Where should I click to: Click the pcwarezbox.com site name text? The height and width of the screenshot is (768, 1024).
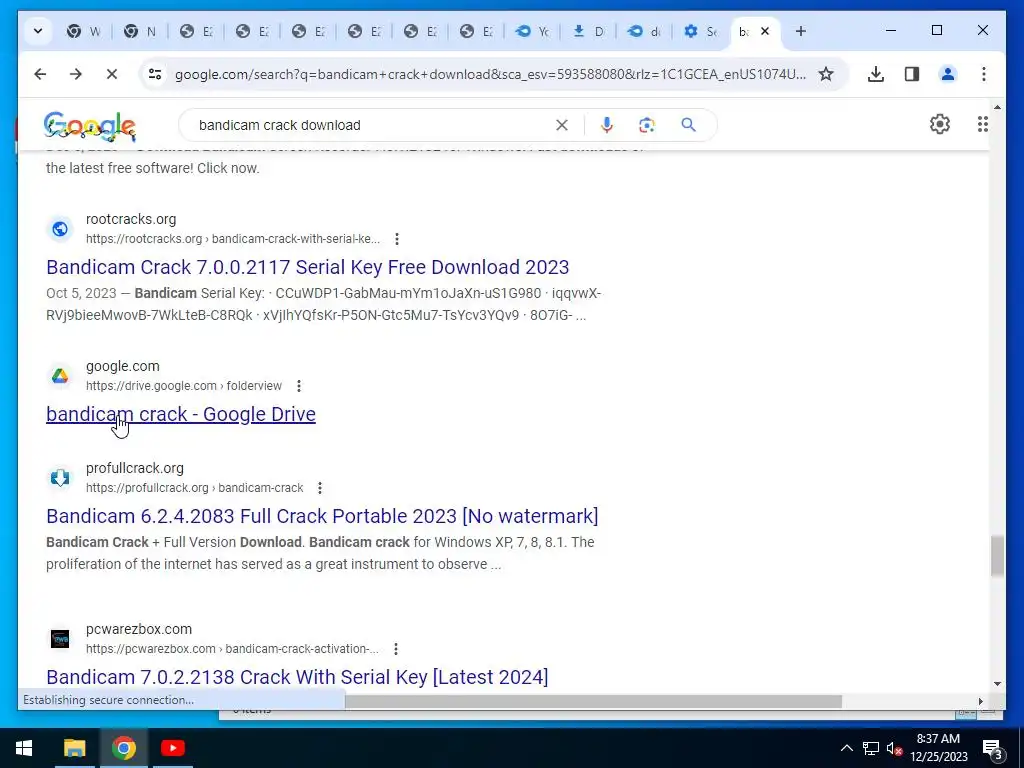tap(138, 630)
